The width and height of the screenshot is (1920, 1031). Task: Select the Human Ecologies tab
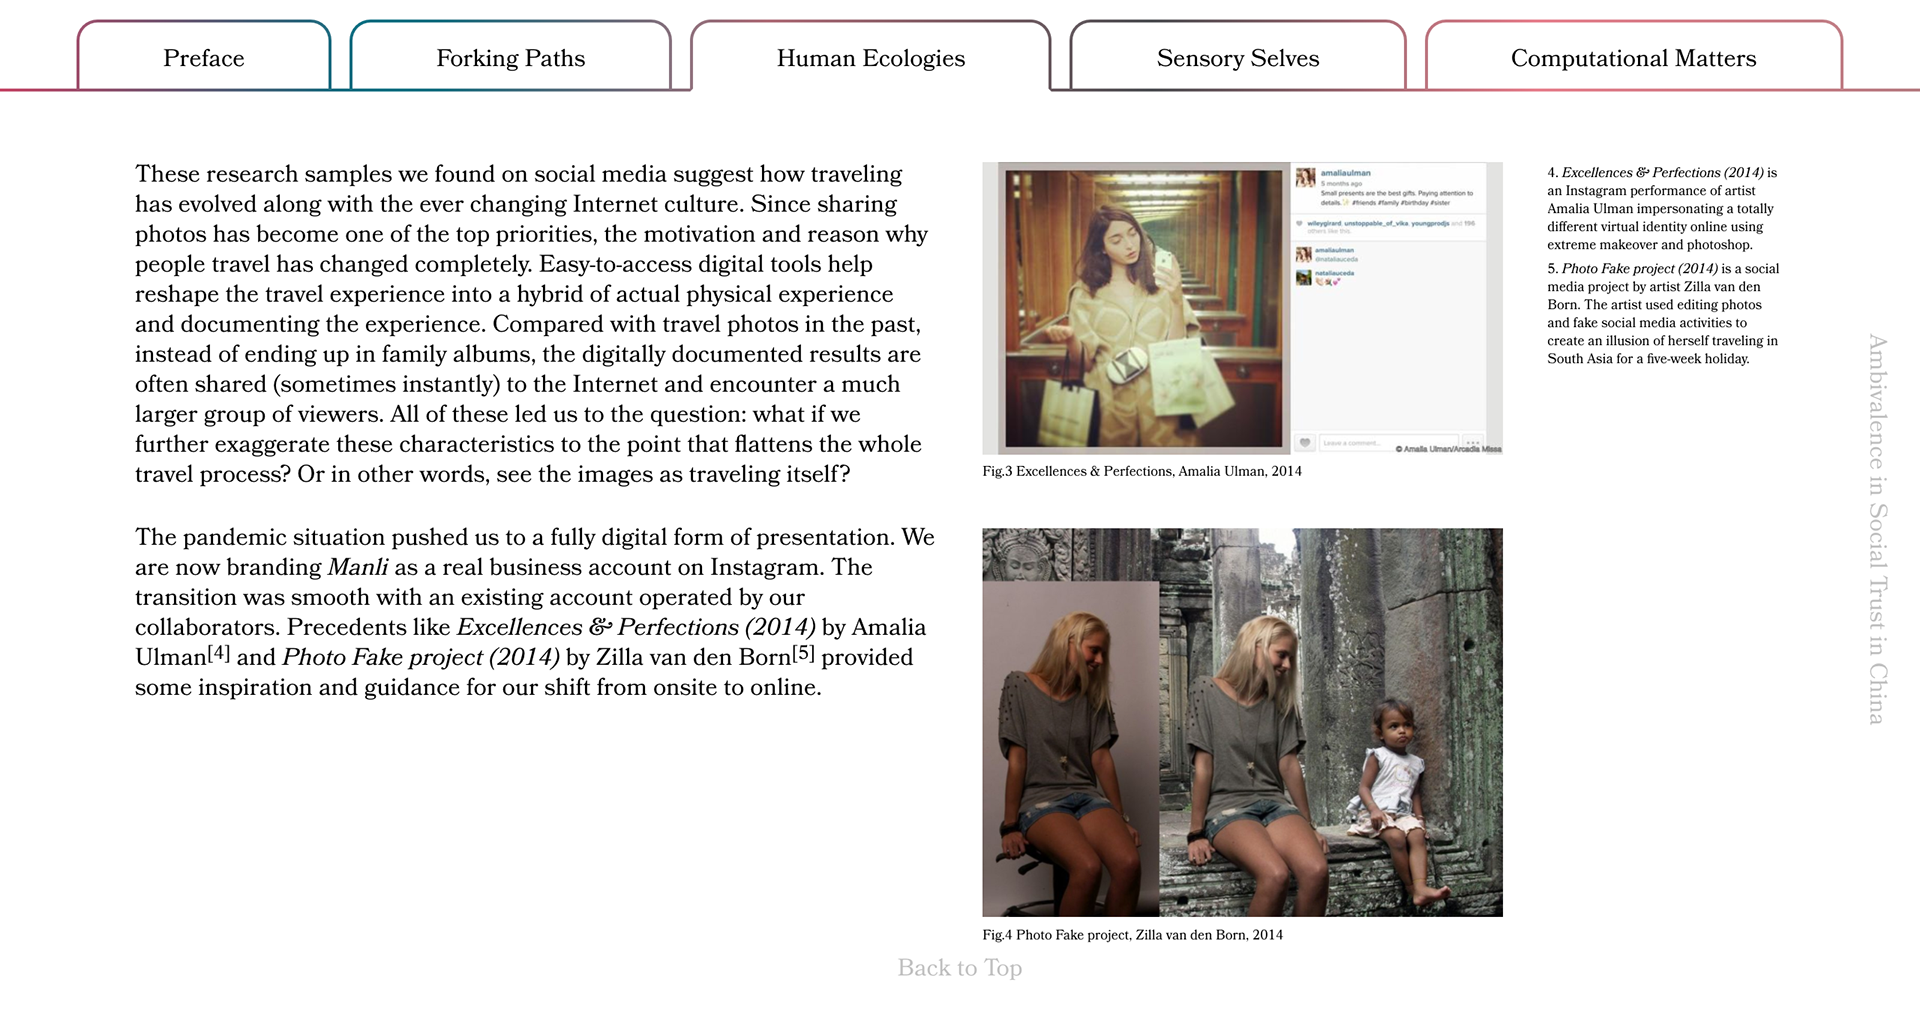(870, 57)
